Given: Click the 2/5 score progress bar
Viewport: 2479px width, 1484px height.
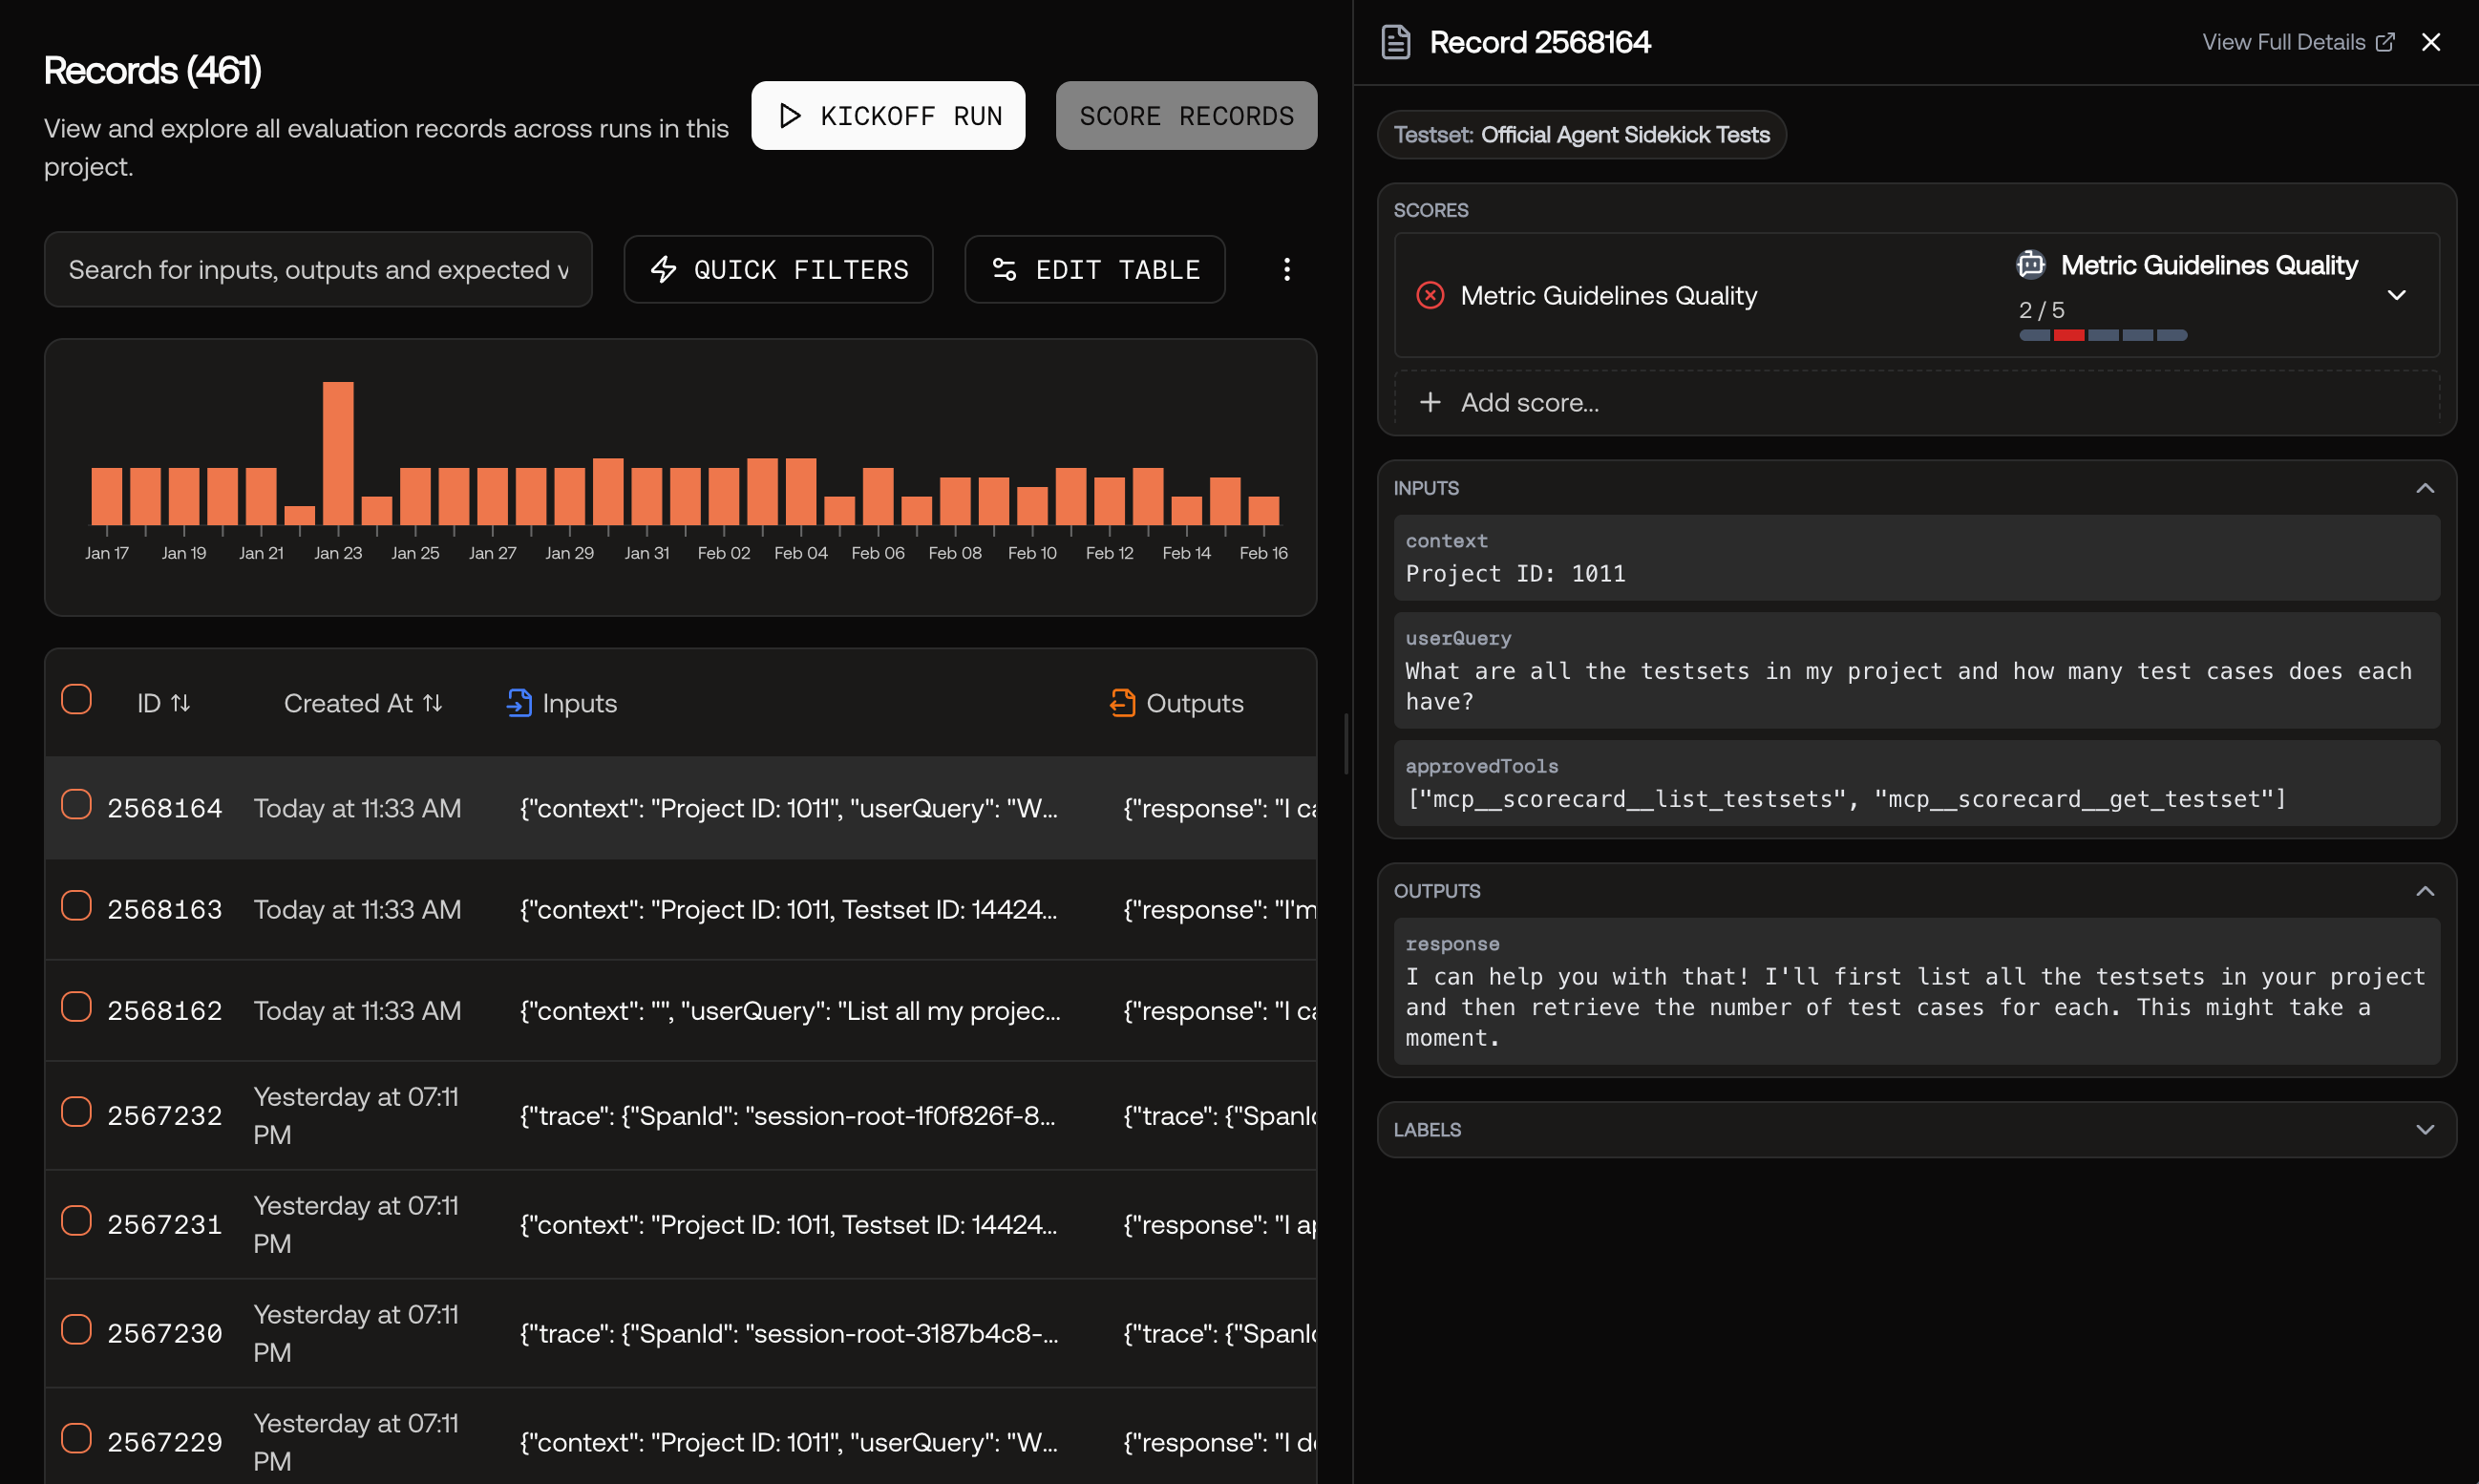Looking at the screenshot, I should click(x=2103, y=335).
